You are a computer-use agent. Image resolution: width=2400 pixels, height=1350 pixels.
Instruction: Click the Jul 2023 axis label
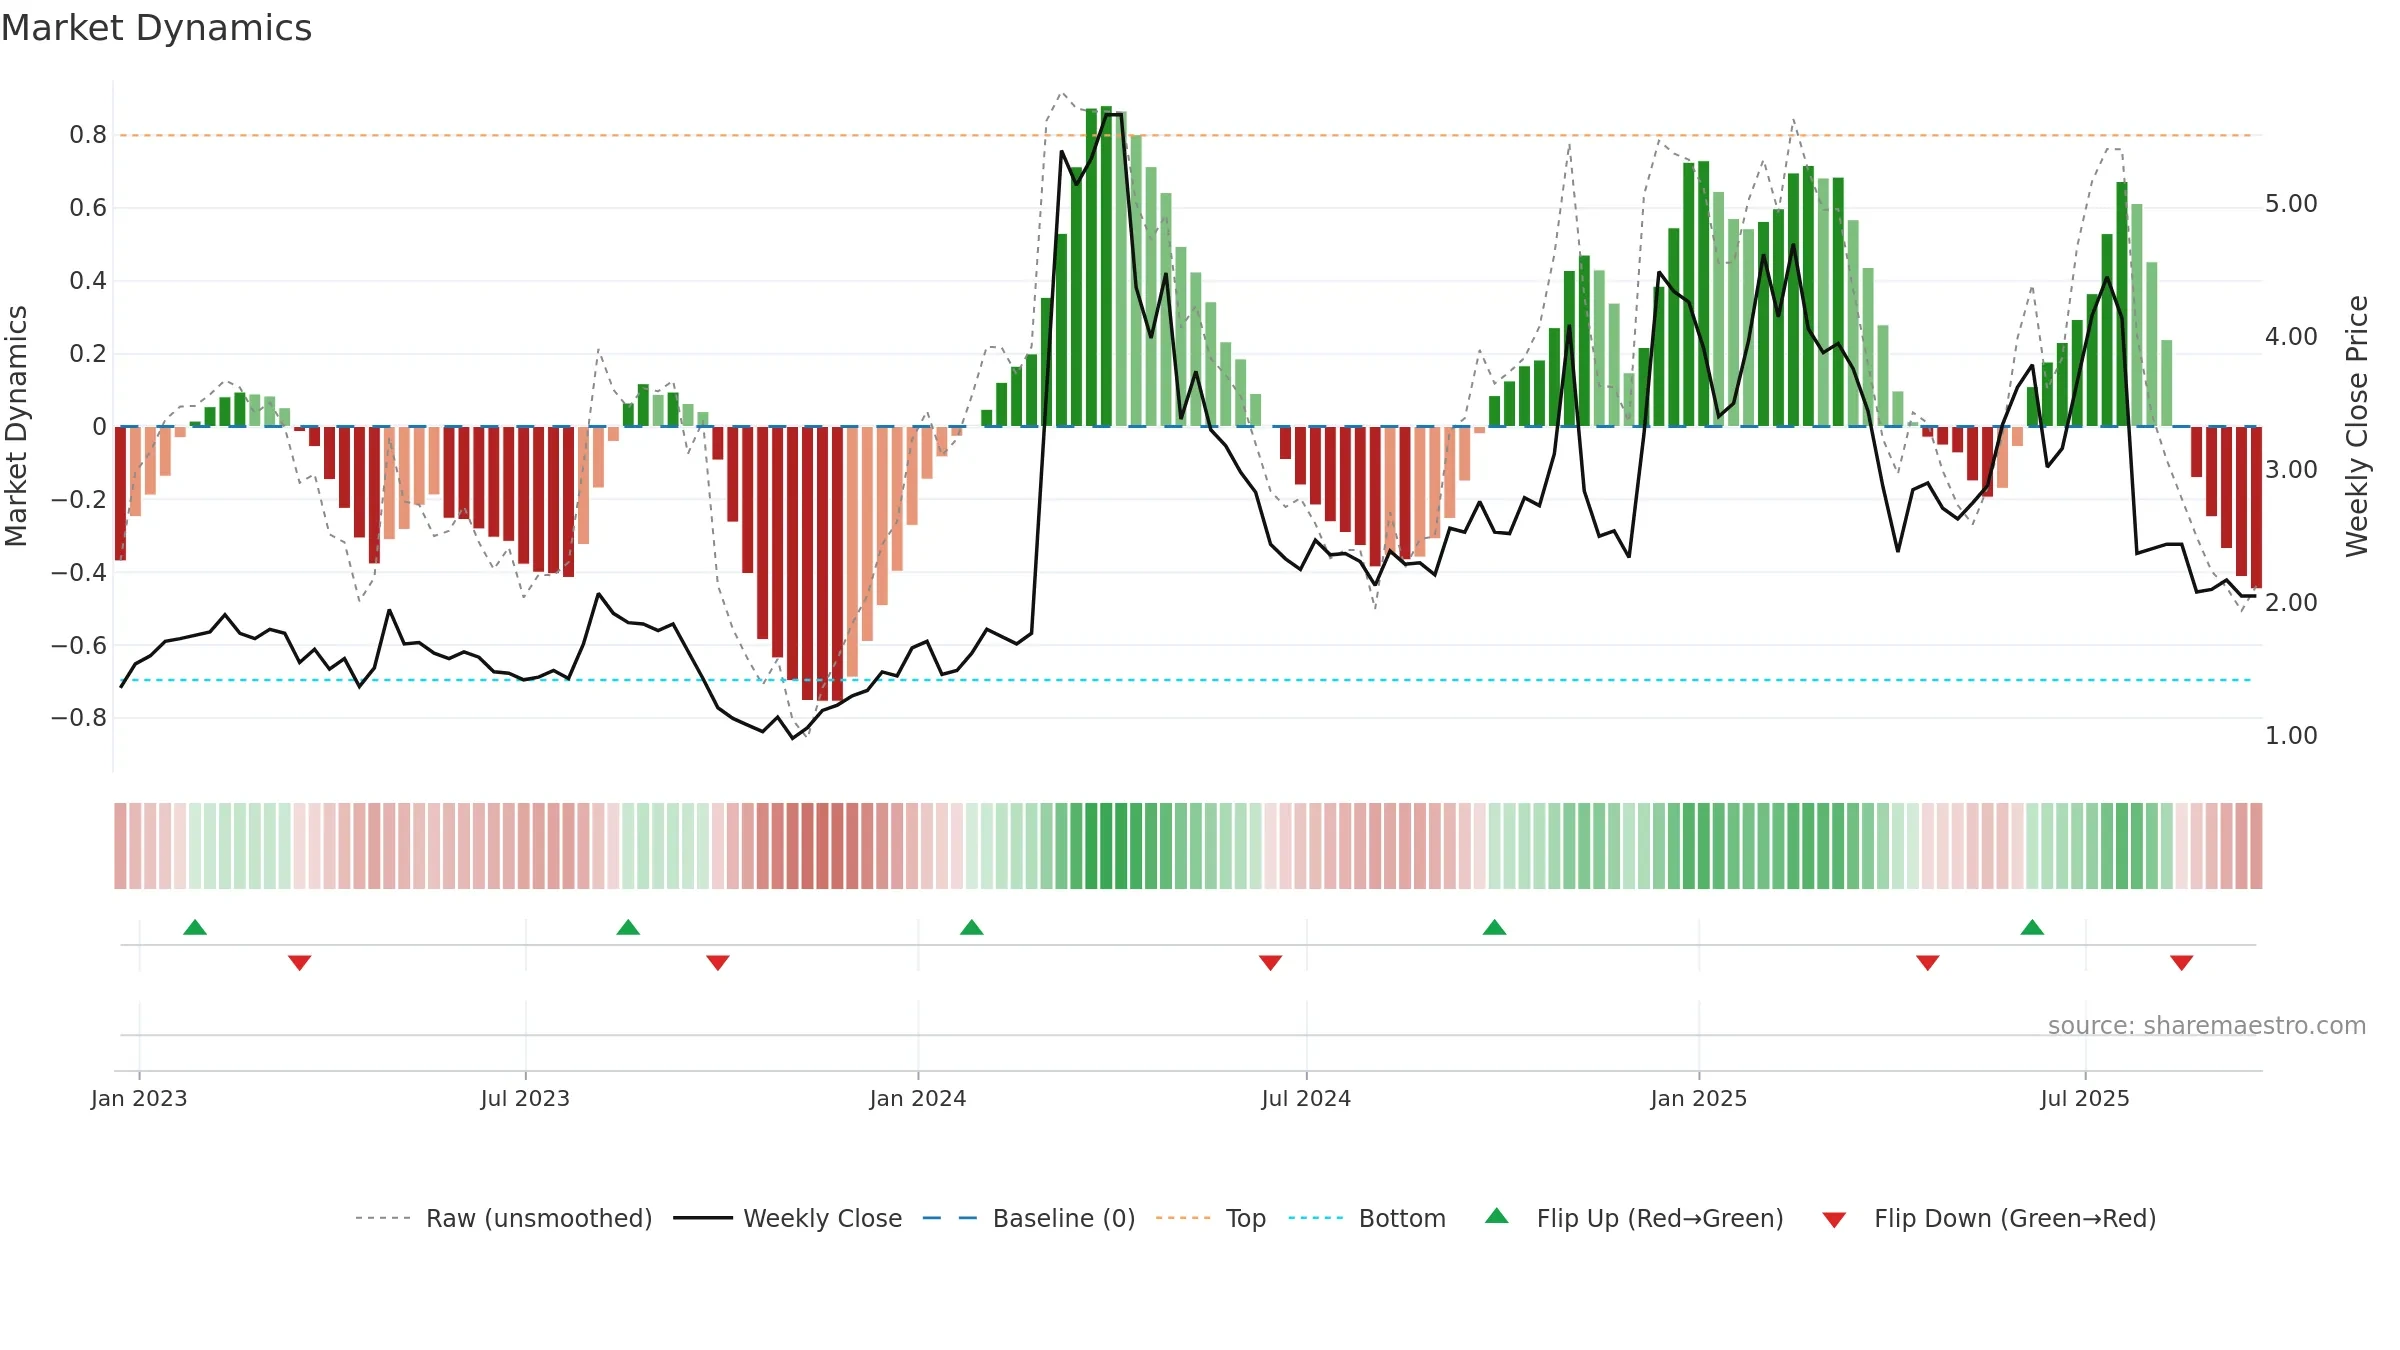(525, 1098)
